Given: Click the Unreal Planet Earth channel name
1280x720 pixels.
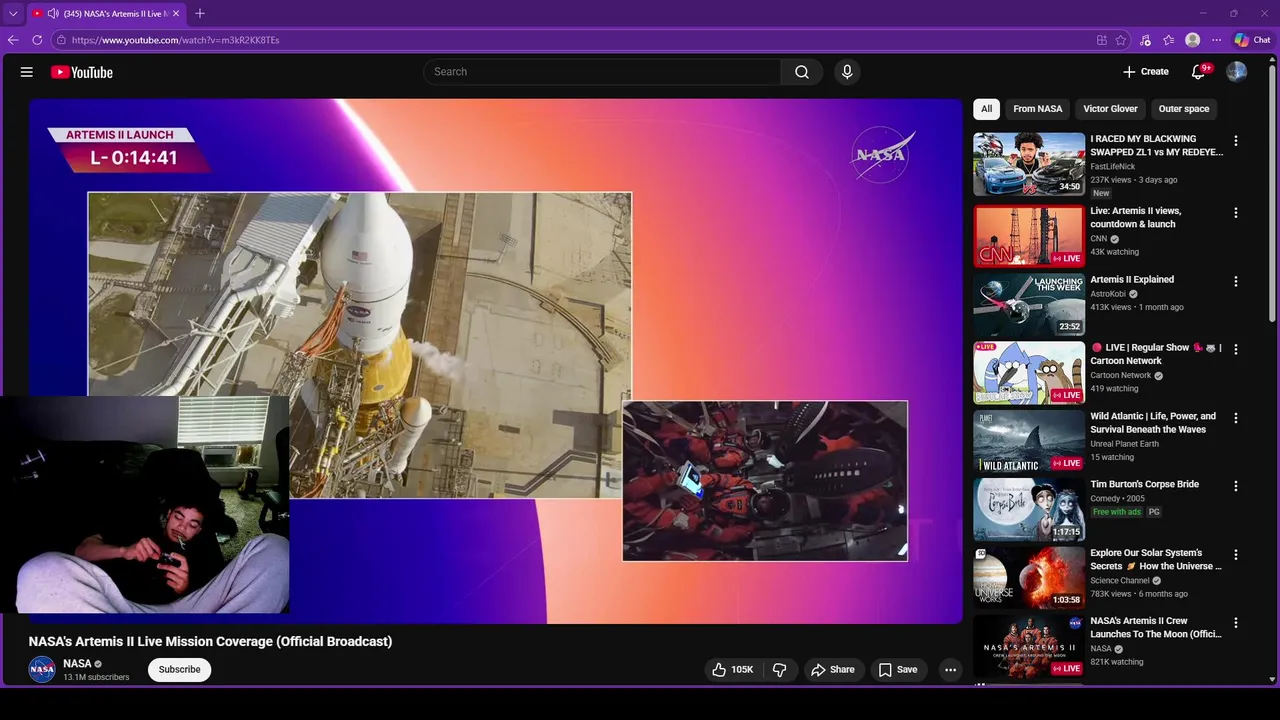Looking at the screenshot, I should 1125,444.
